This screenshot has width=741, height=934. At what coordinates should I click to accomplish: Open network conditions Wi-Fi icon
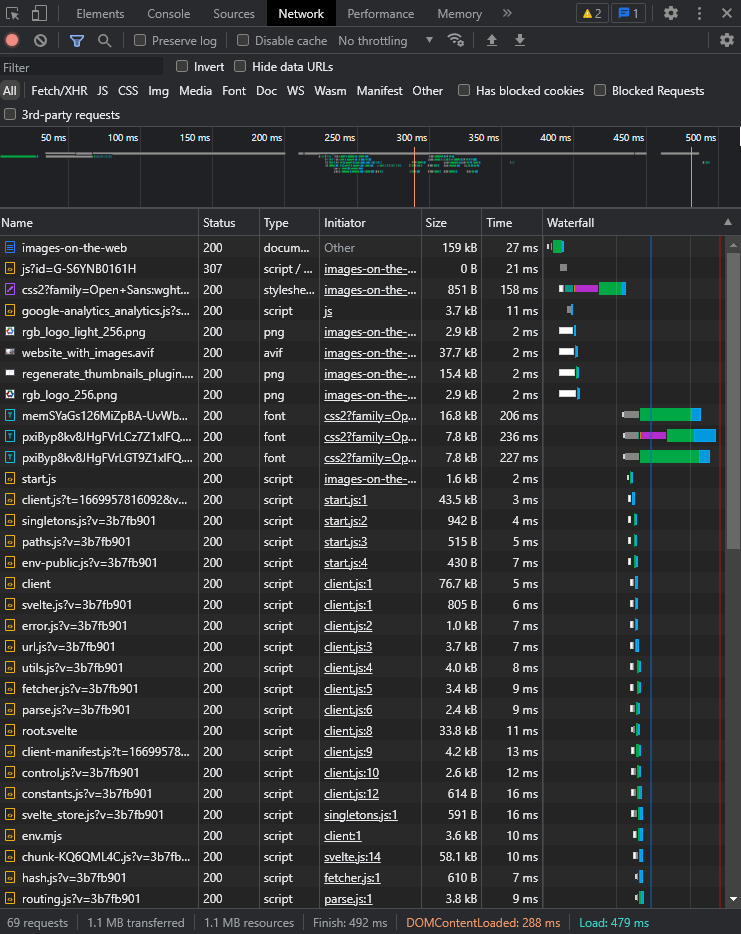click(456, 41)
